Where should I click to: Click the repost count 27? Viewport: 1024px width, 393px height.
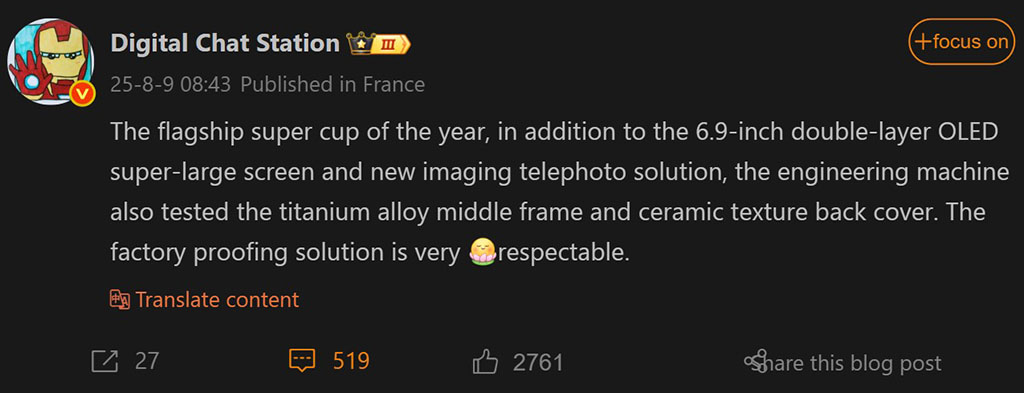(148, 362)
